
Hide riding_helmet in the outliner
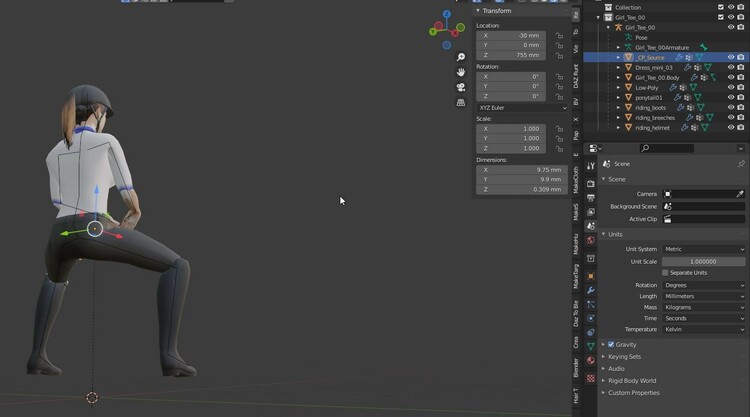click(730, 127)
